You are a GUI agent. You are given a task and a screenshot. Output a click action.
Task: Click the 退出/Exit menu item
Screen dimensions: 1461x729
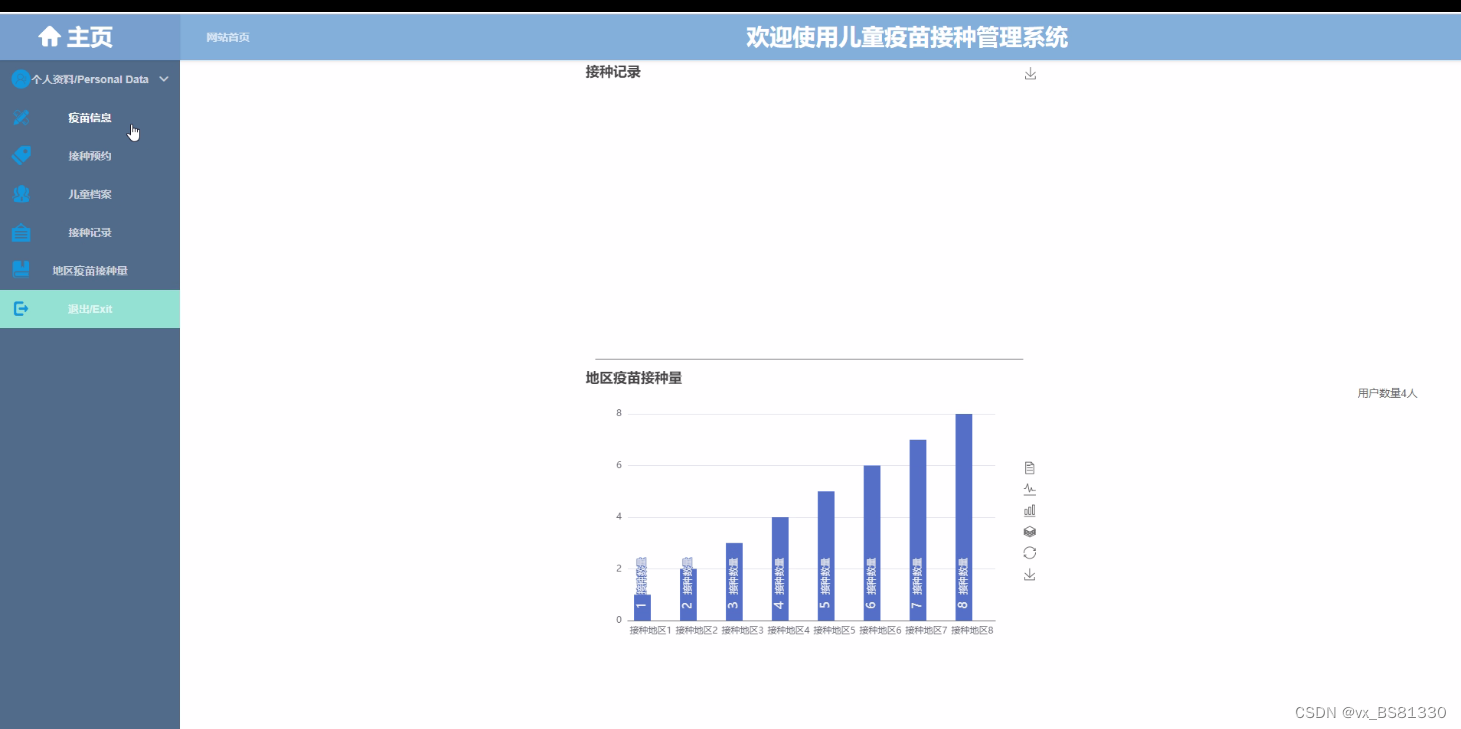click(x=90, y=309)
